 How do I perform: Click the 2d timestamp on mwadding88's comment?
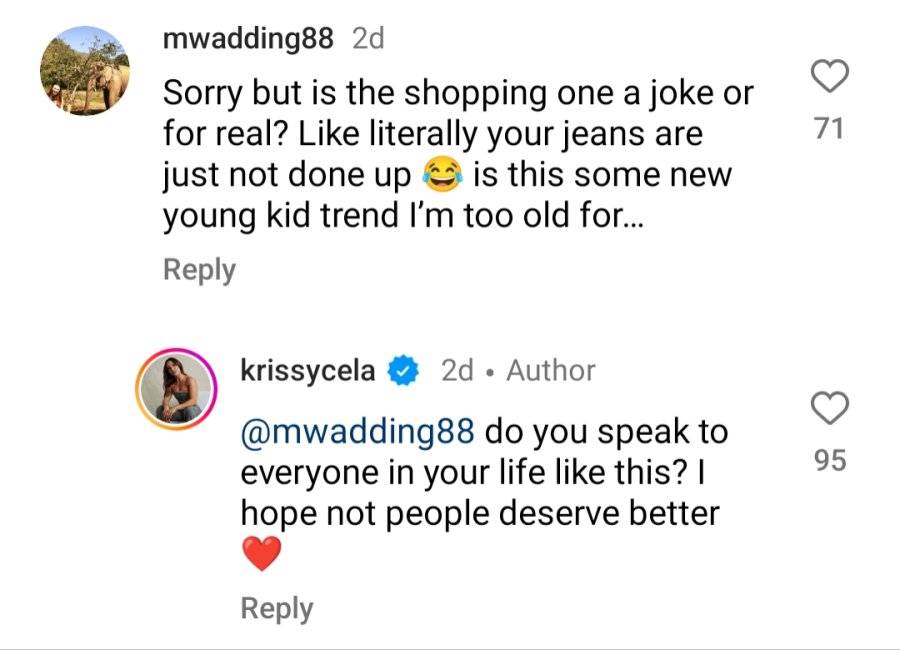pyautogui.click(x=368, y=38)
